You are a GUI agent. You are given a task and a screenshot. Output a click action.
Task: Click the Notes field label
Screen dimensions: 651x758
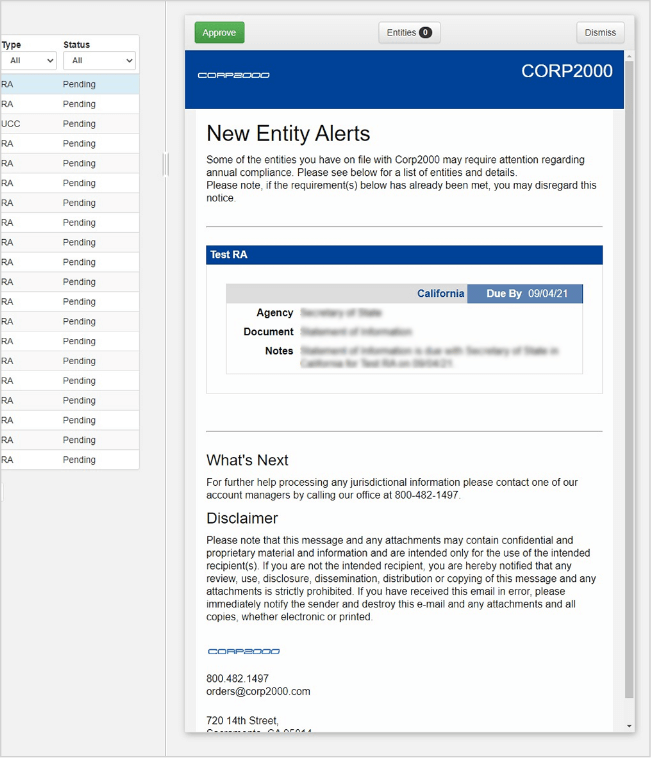pyautogui.click(x=279, y=351)
